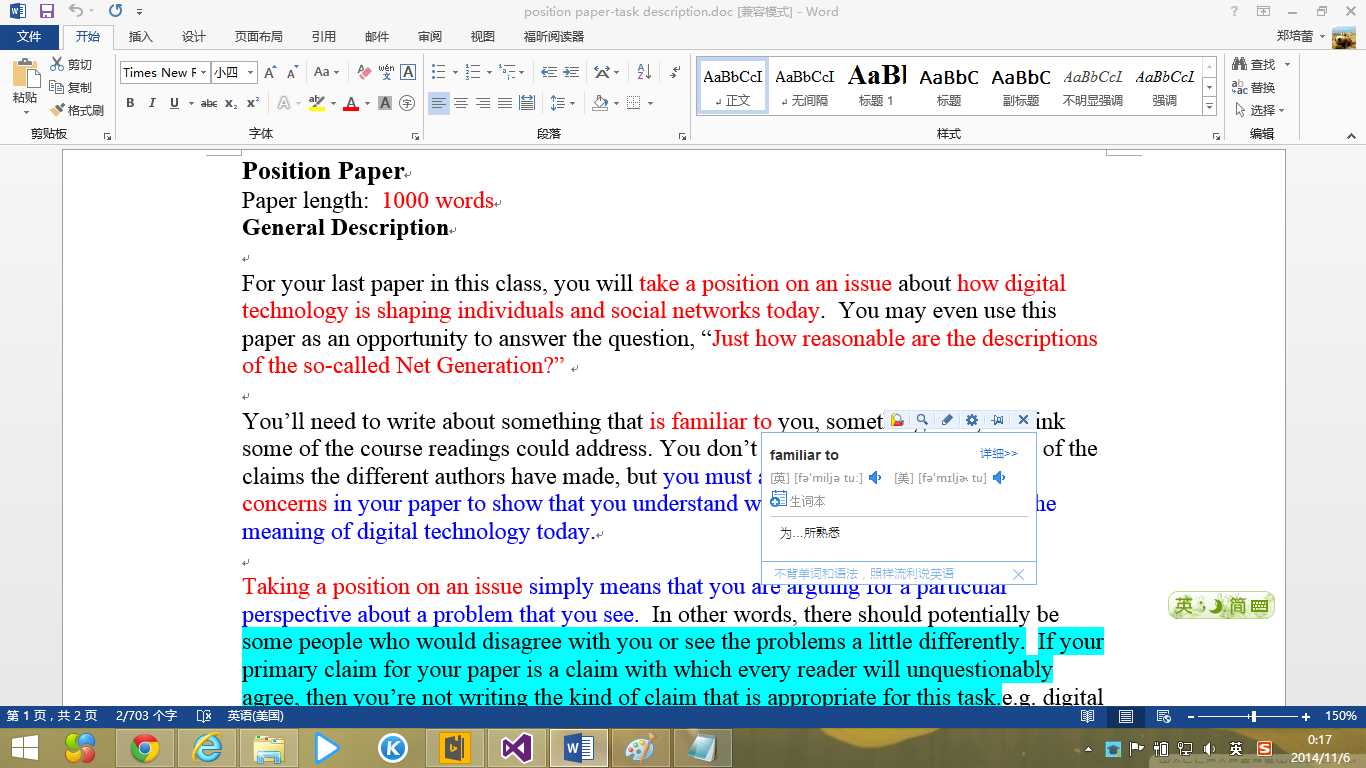
Task: Click the zoom slider in the status bar
Action: pyautogui.click(x=1252, y=717)
